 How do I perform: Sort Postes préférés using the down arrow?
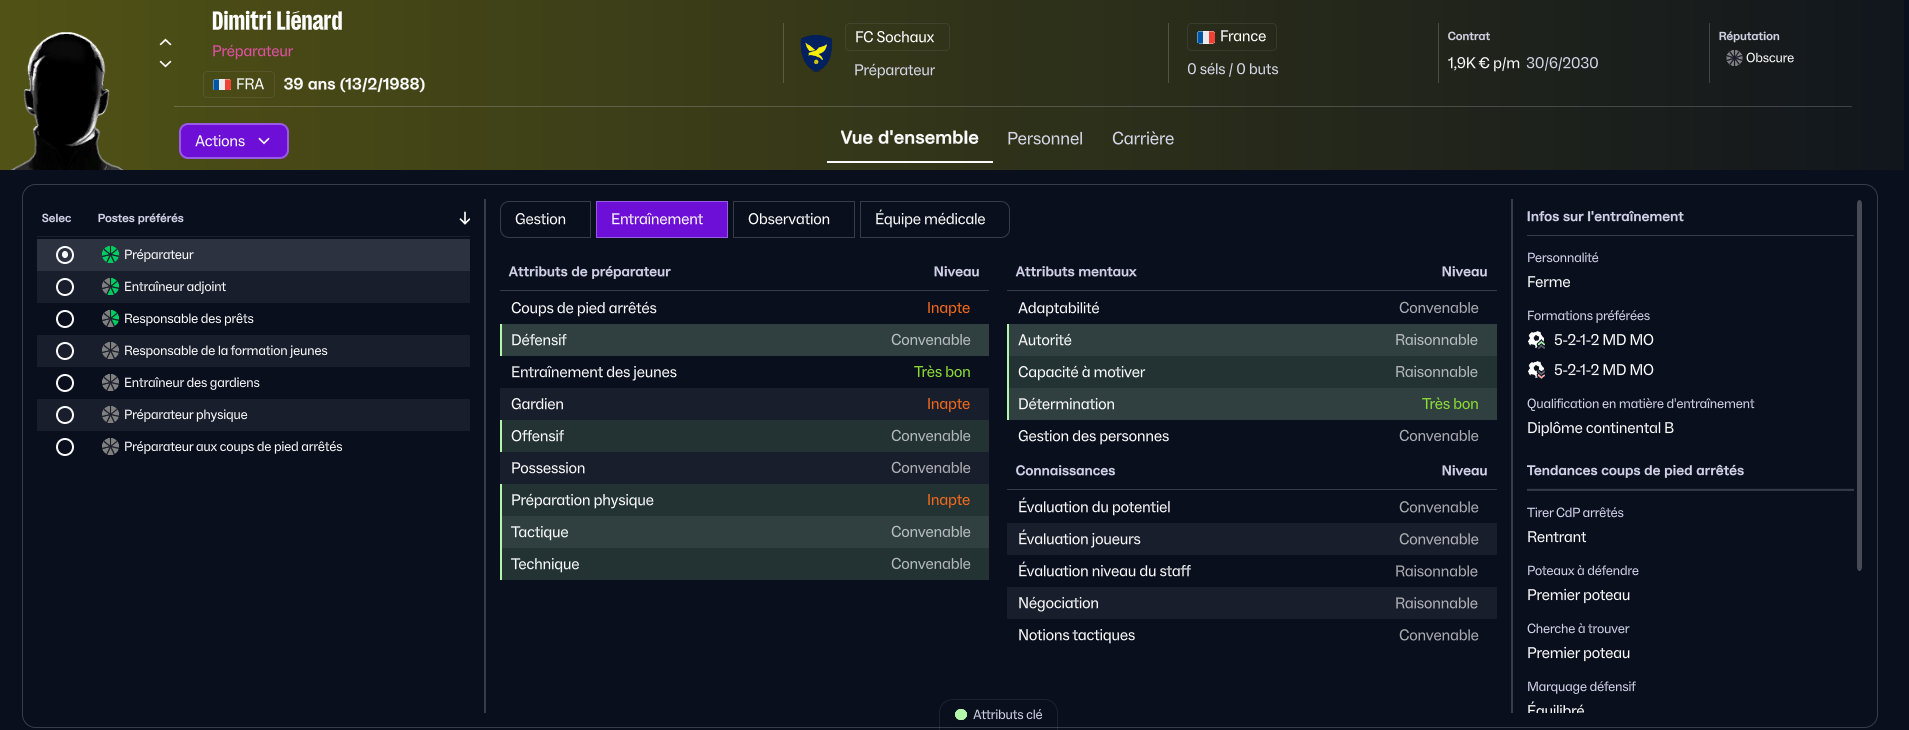click(x=464, y=218)
